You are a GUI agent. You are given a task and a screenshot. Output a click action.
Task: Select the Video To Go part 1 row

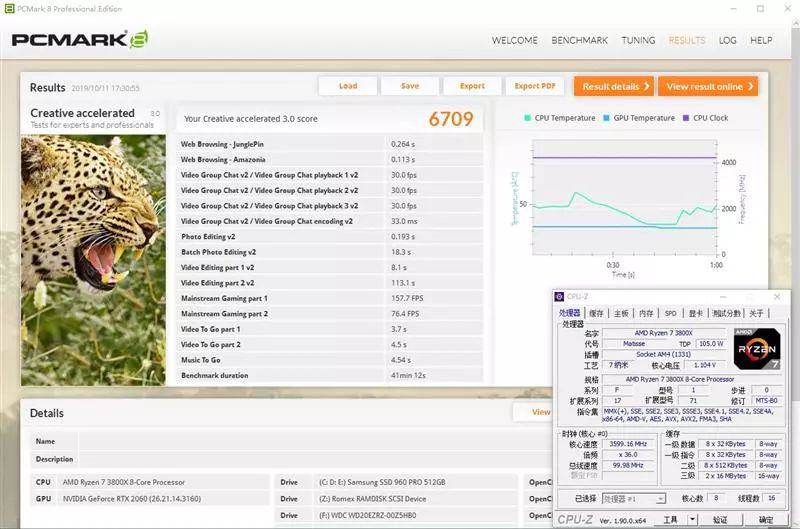pyautogui.click(x=330, y=329)
